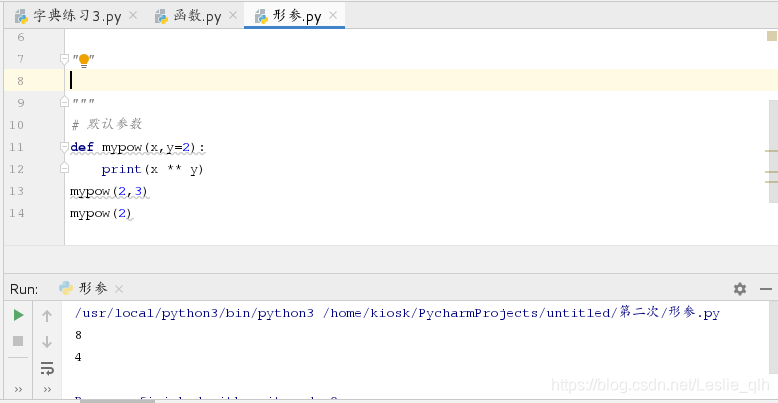Screen dimensions: 778x403
Task: Toggle soft-wrap in the Run console
Action: [47, 368]
